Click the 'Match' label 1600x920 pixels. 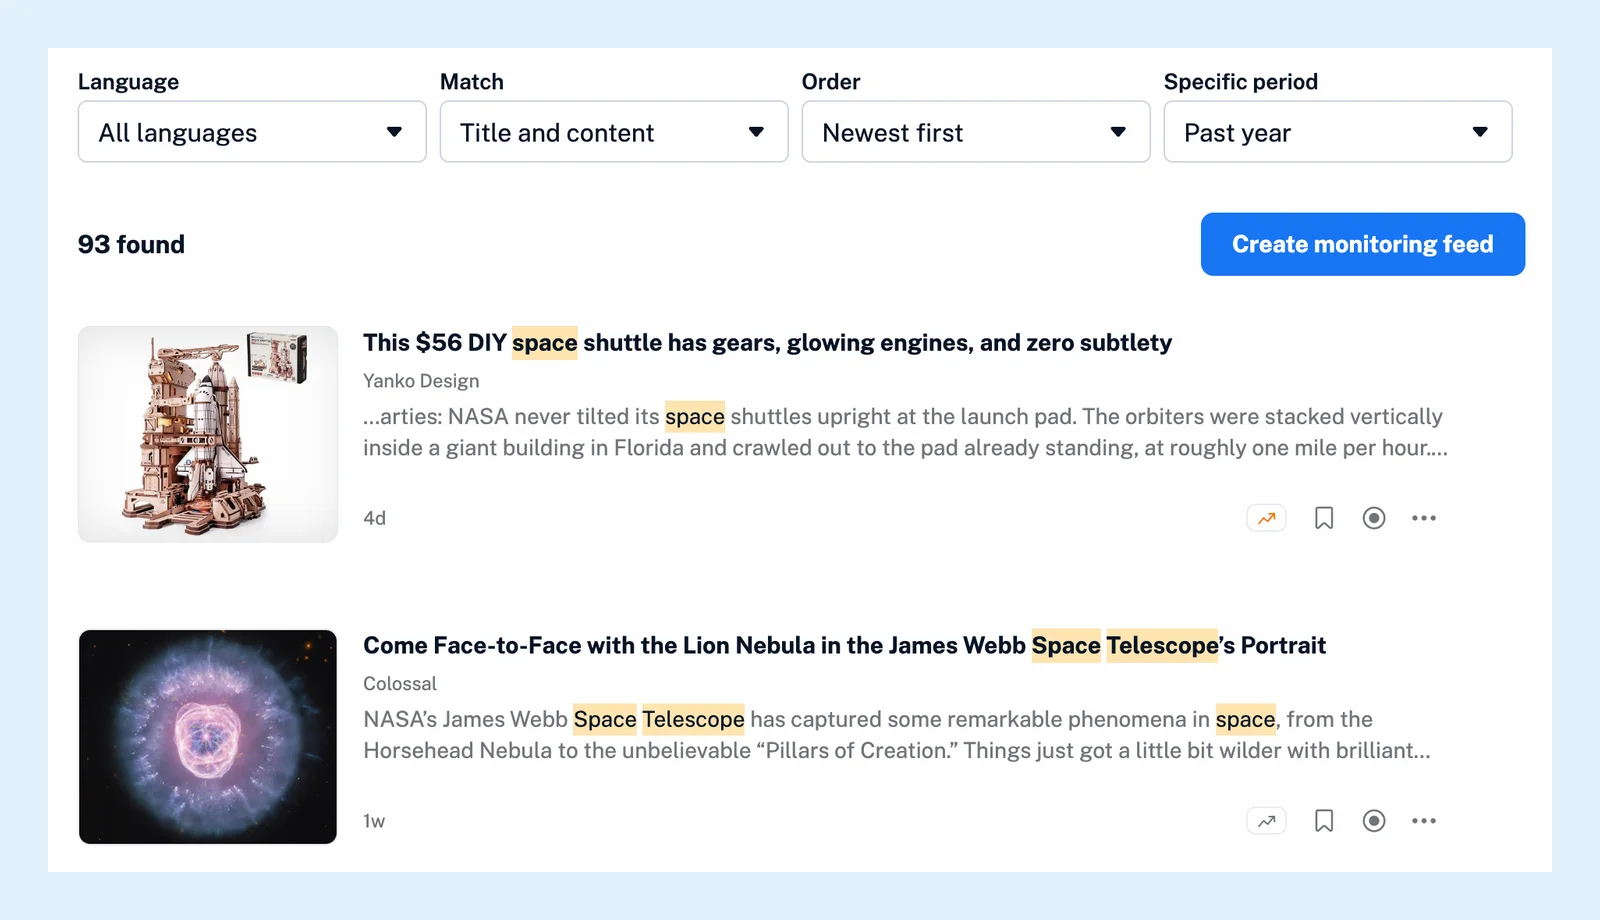pyautogui.click(x=472, y=82)
